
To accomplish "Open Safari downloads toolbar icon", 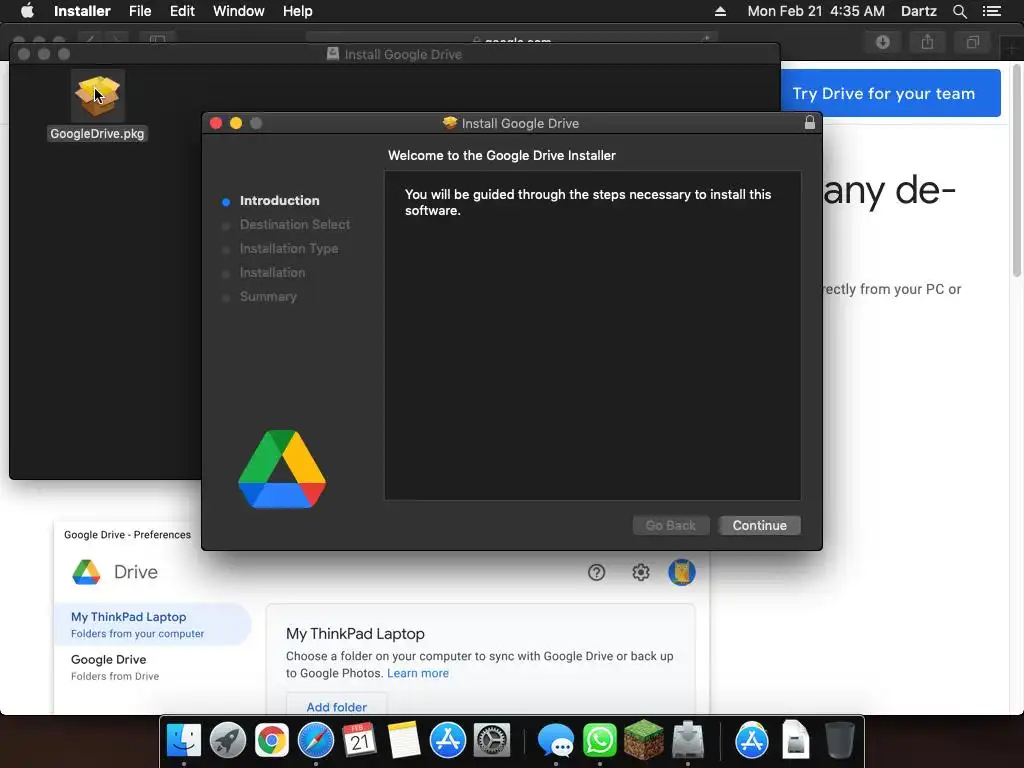I will coord(883,42).
